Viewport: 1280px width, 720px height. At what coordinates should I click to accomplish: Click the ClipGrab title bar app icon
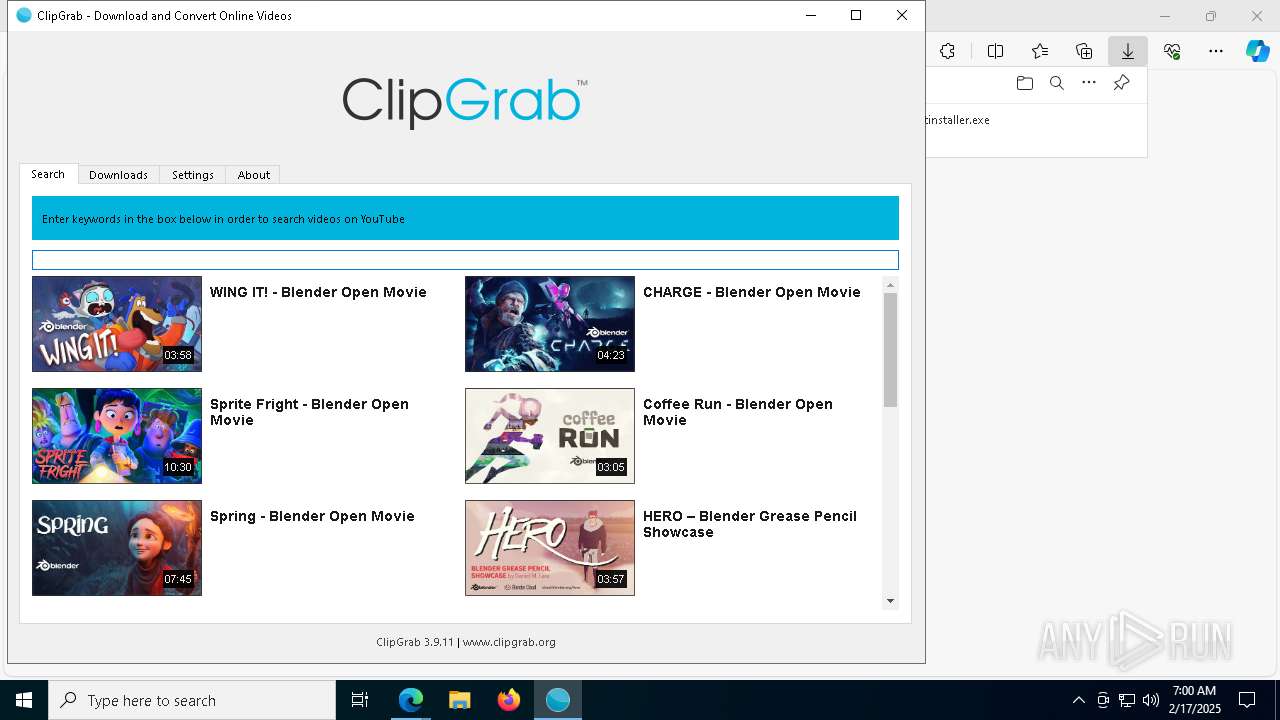[24, 15]
